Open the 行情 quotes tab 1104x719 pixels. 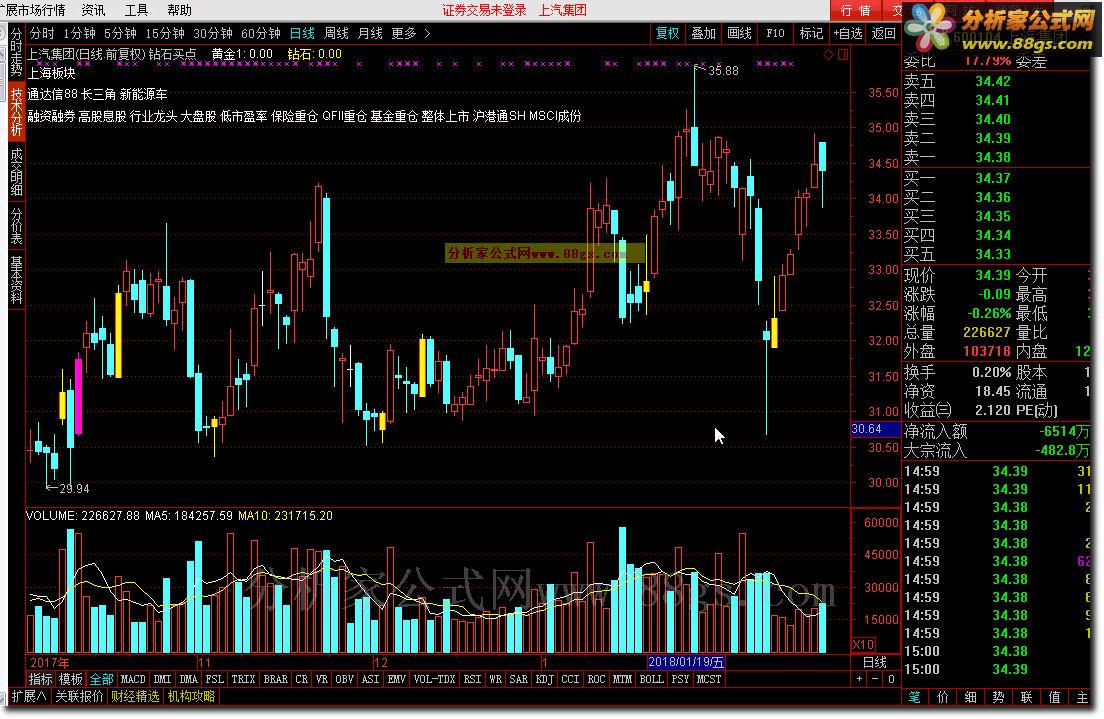(855, 10)
